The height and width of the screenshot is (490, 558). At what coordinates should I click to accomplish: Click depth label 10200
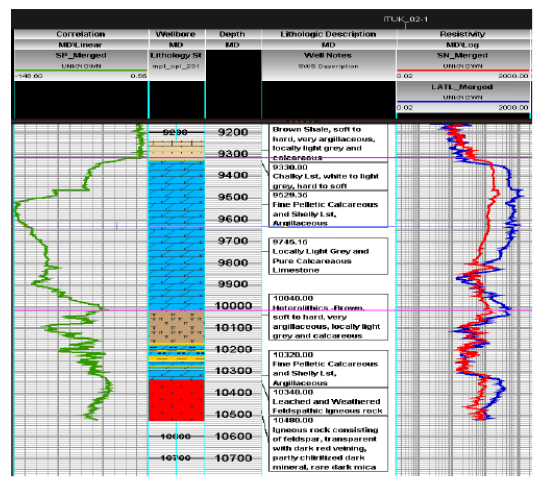(233, 349)
